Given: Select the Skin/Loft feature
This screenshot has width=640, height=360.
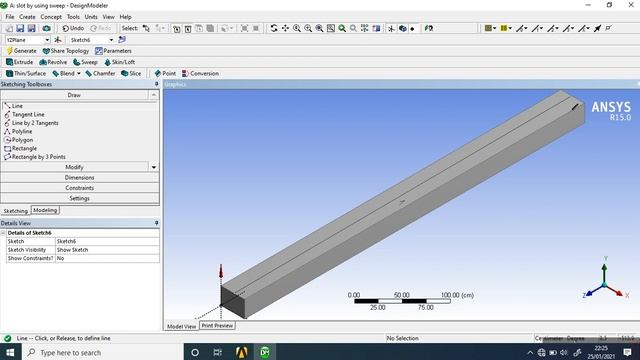Looking at the screenshot, I should pyautogui.click(x=119, y=62).
